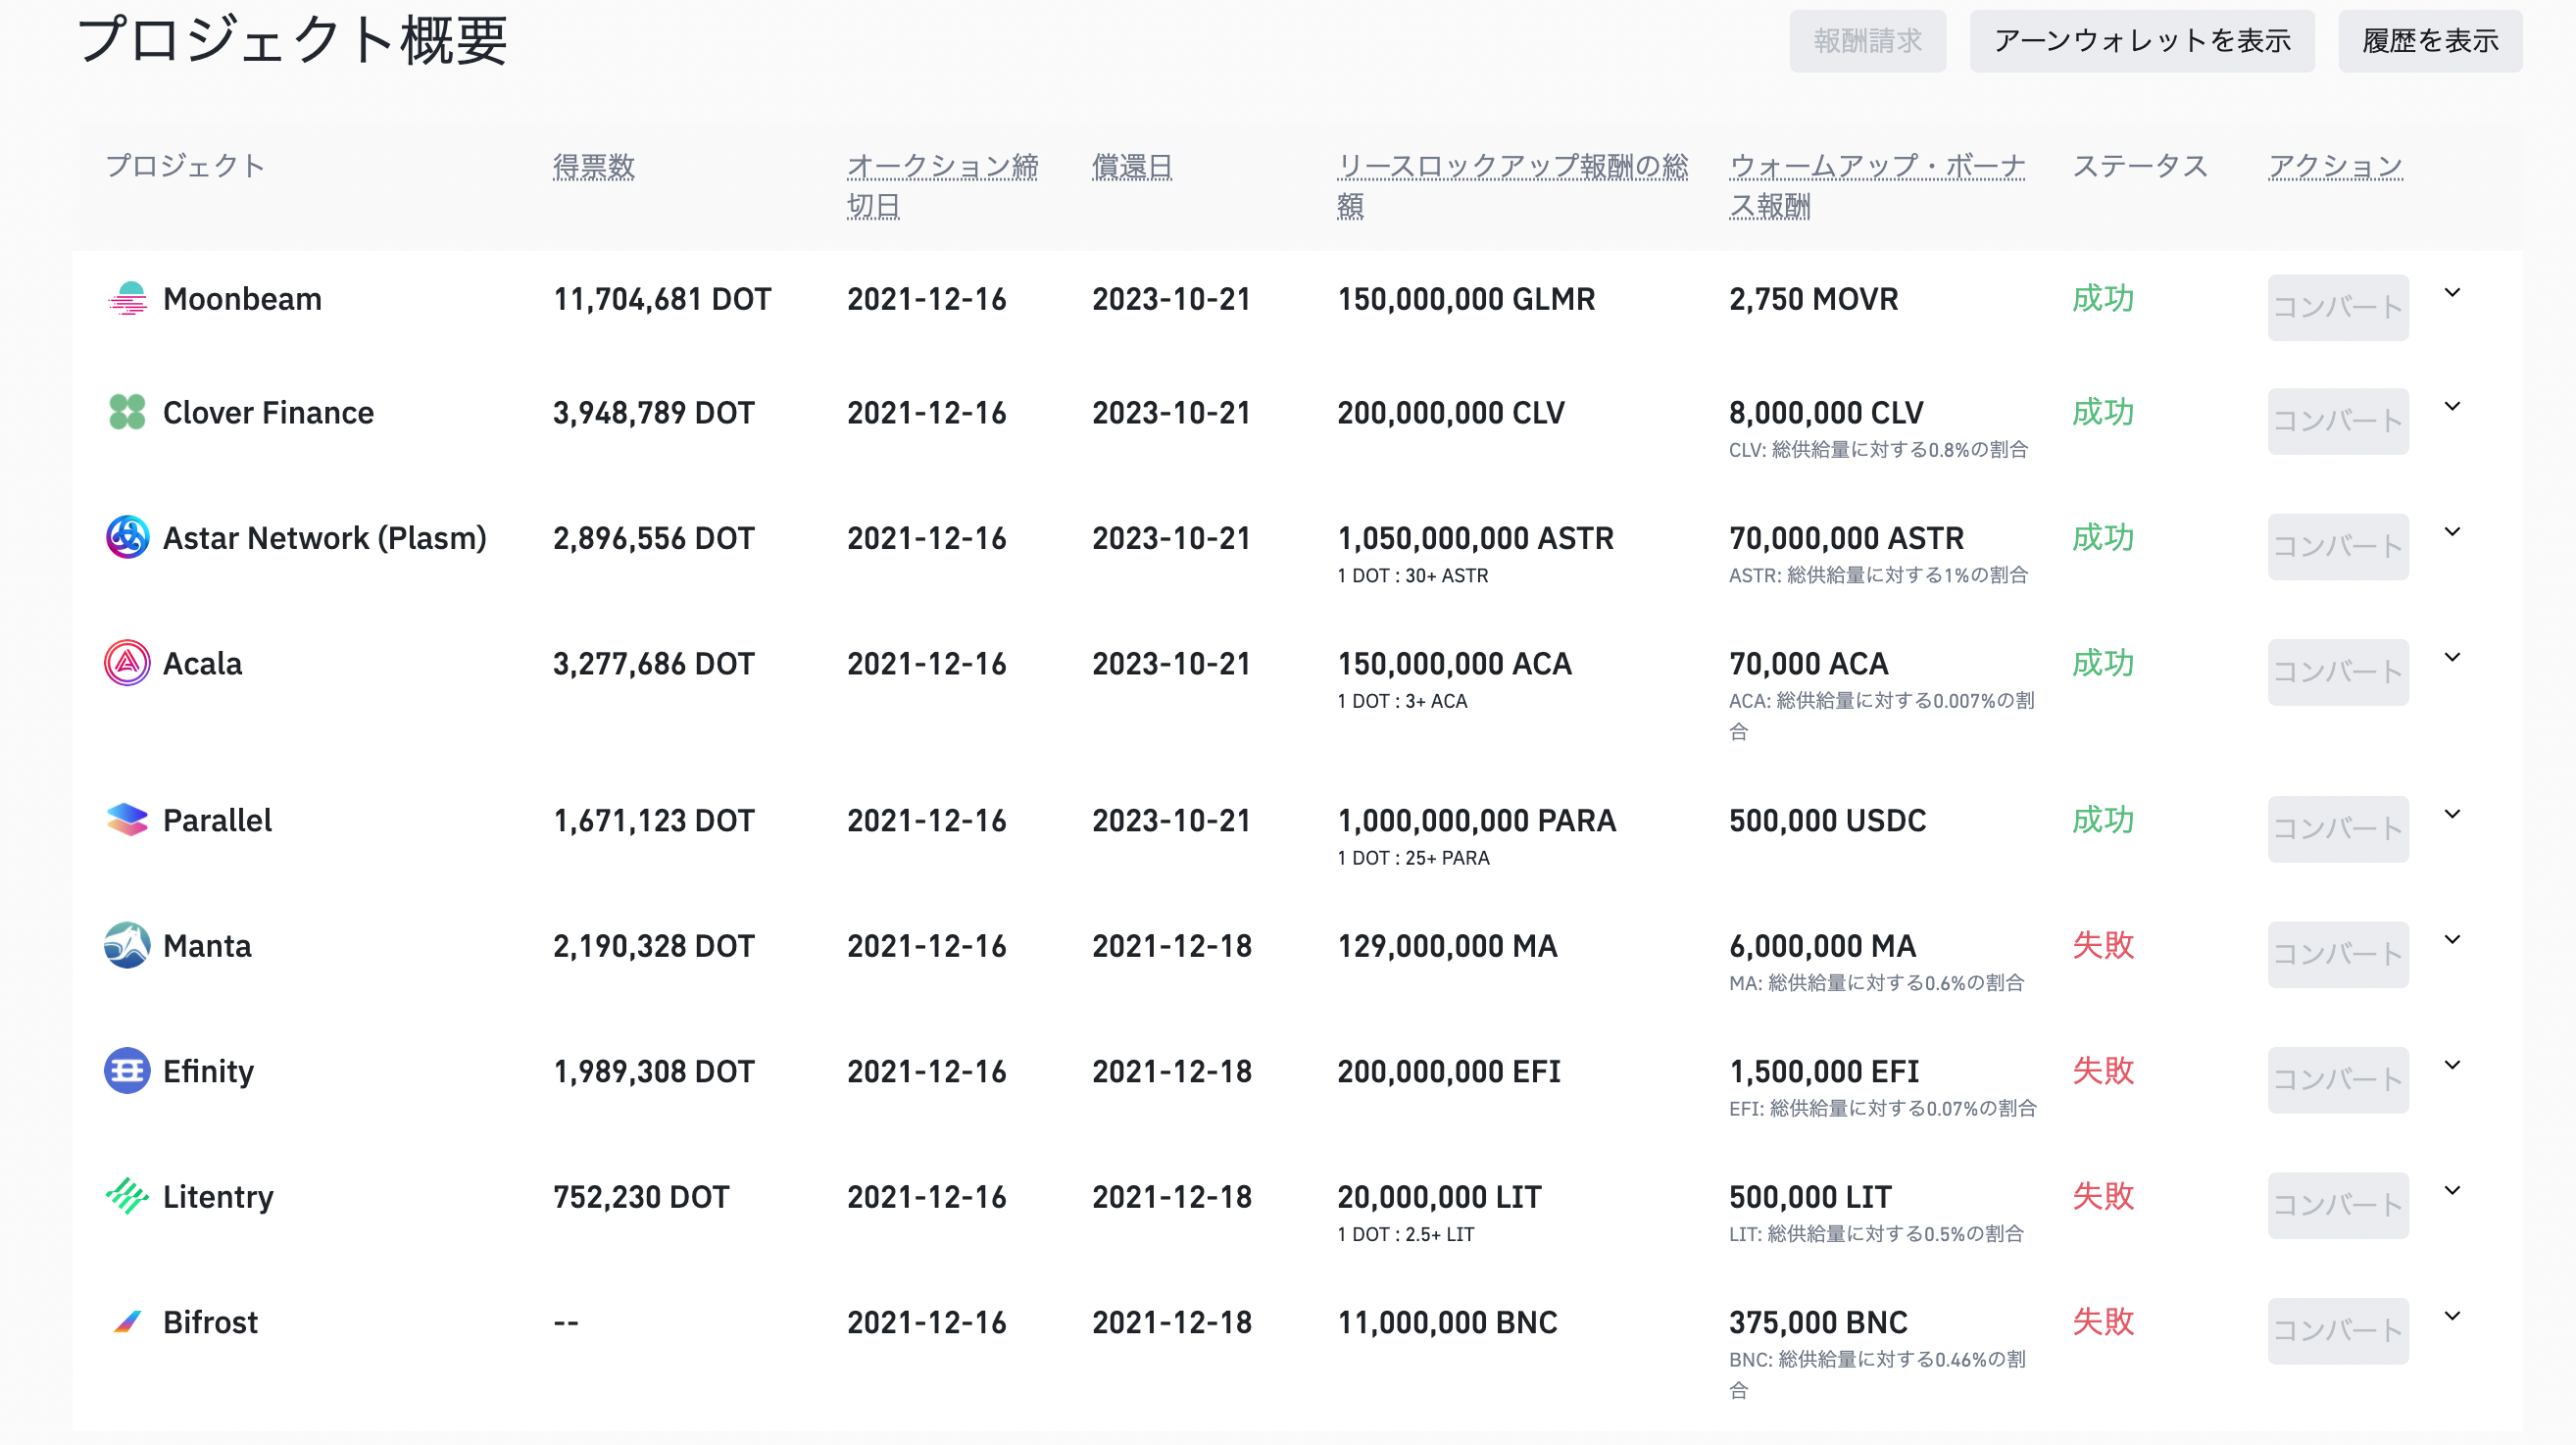Screen dimensions: 2576x1445
Task: Click the 2,750 MOVR bonus value
Action: click(1813, 299)
